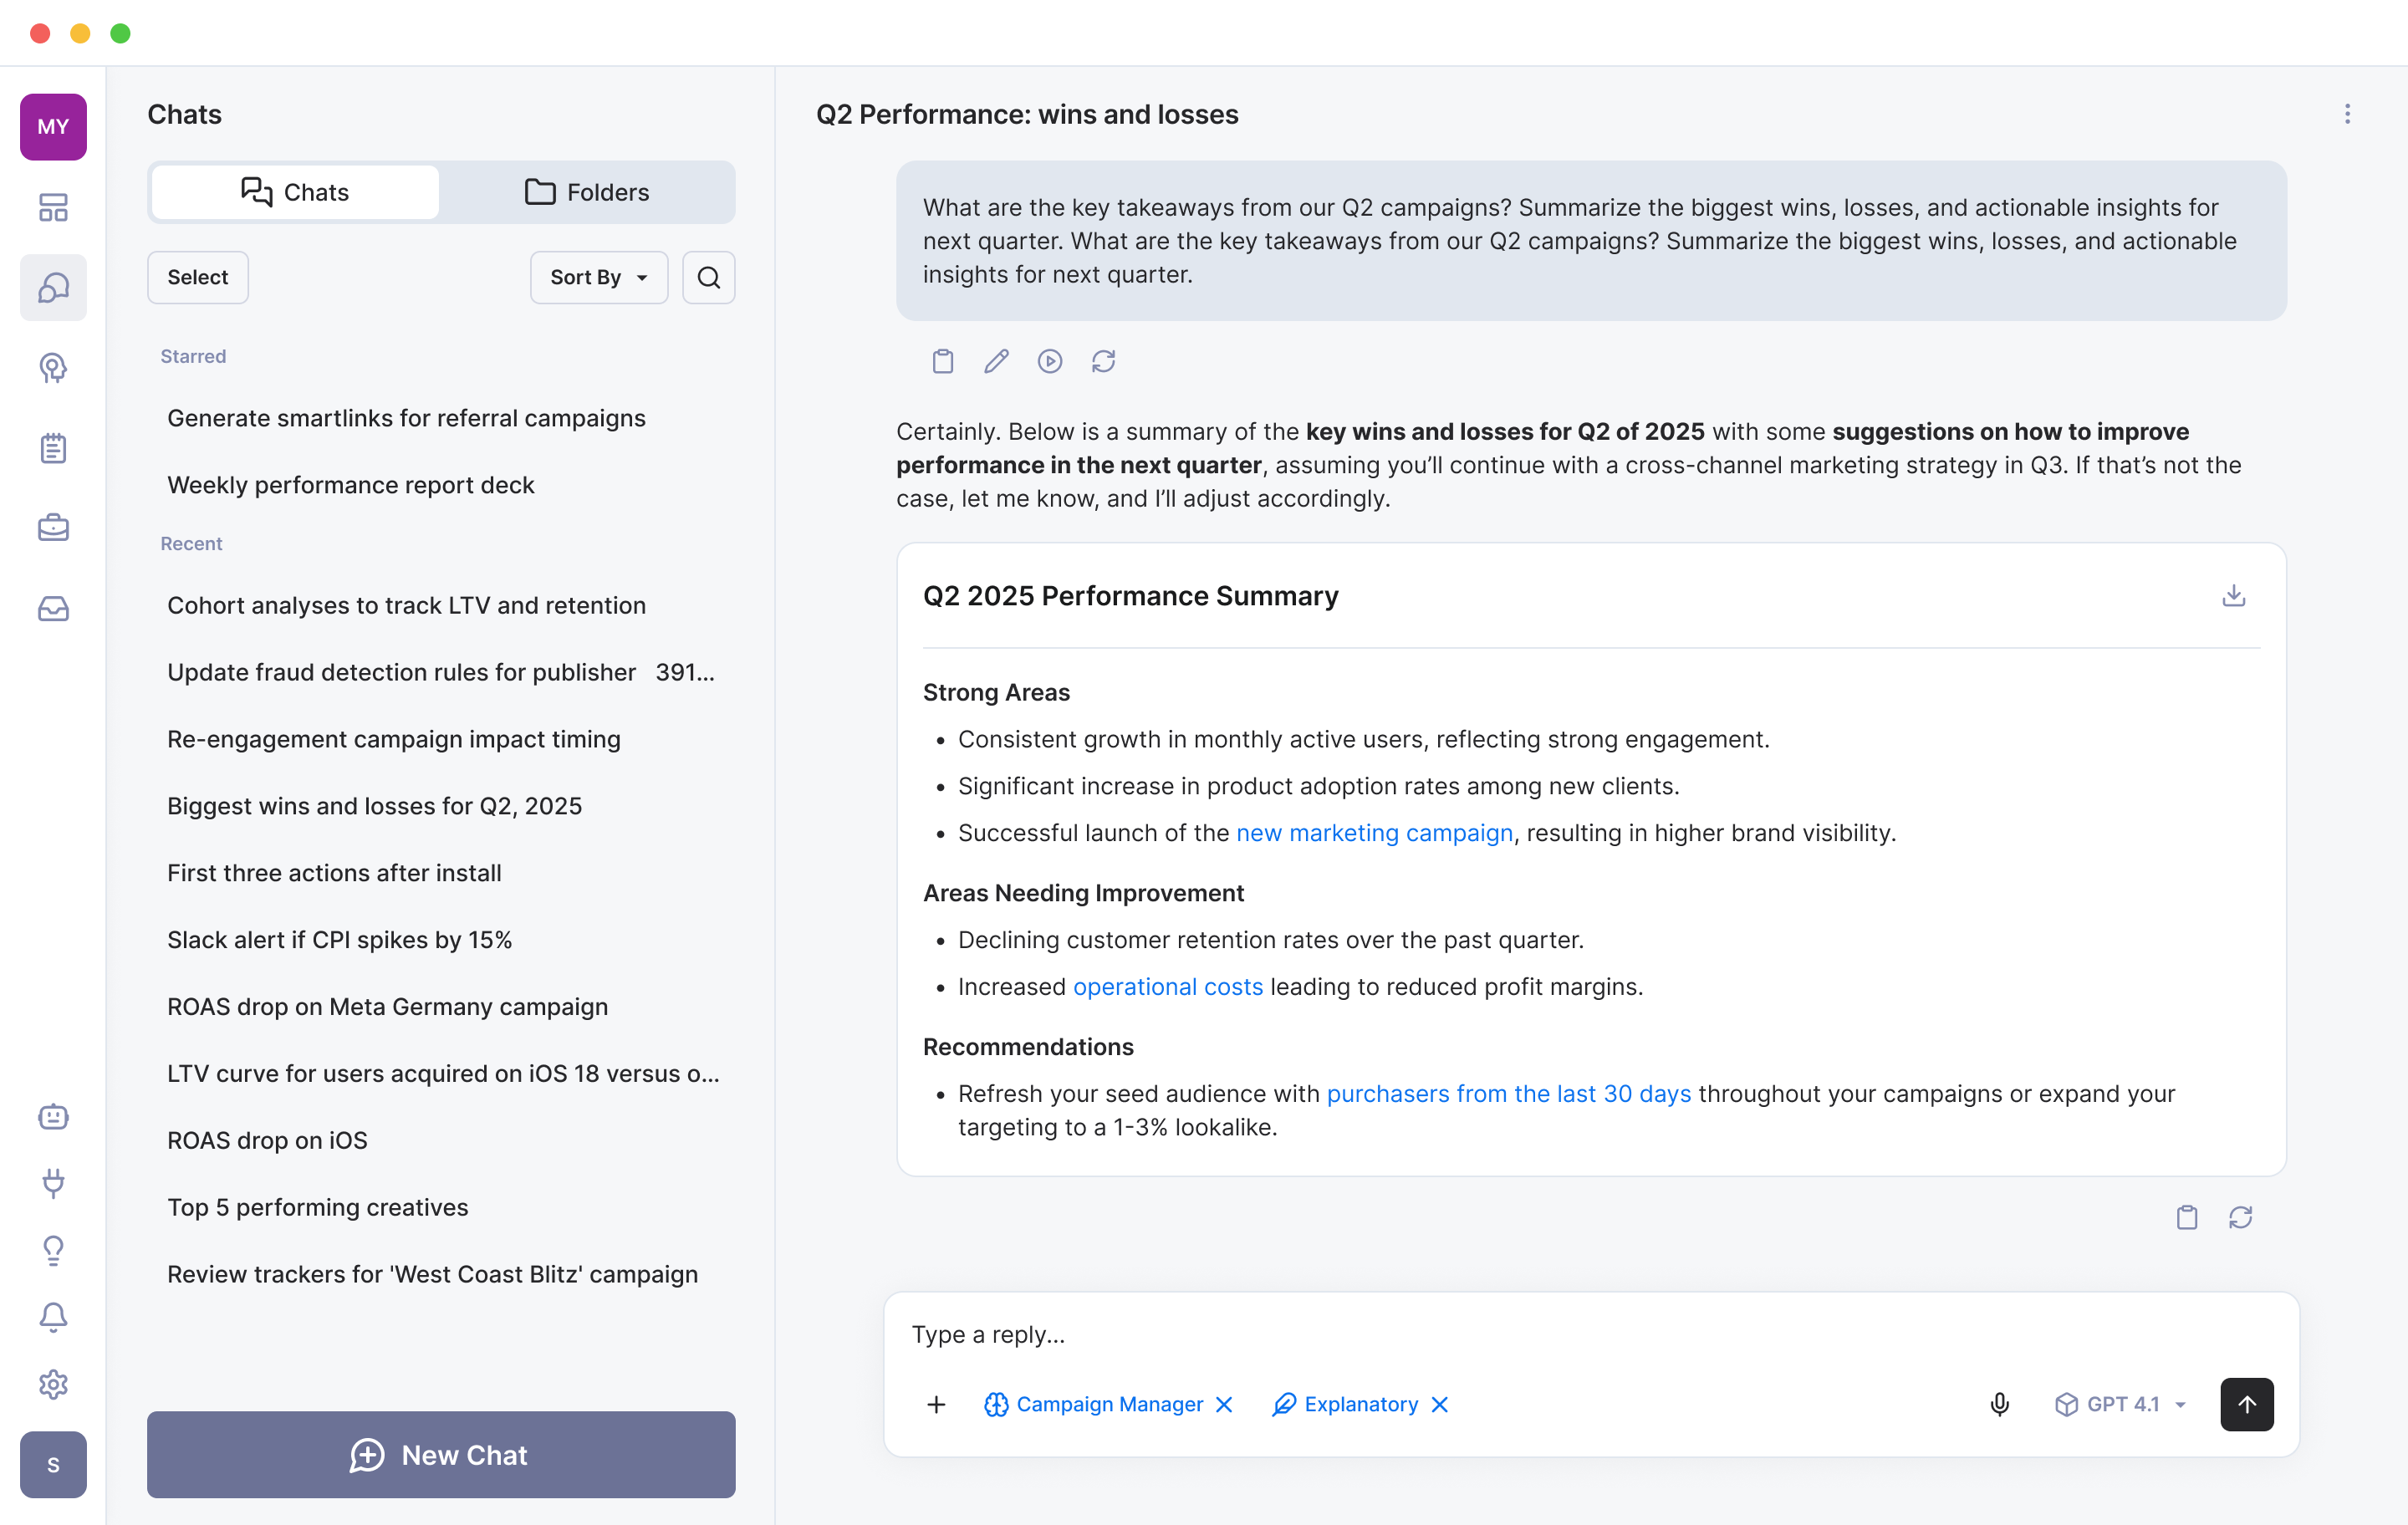Remove the Campaign Manager tag
The image size is (2408, 1525).
pyautogui.click(x=1224, y=1404)
